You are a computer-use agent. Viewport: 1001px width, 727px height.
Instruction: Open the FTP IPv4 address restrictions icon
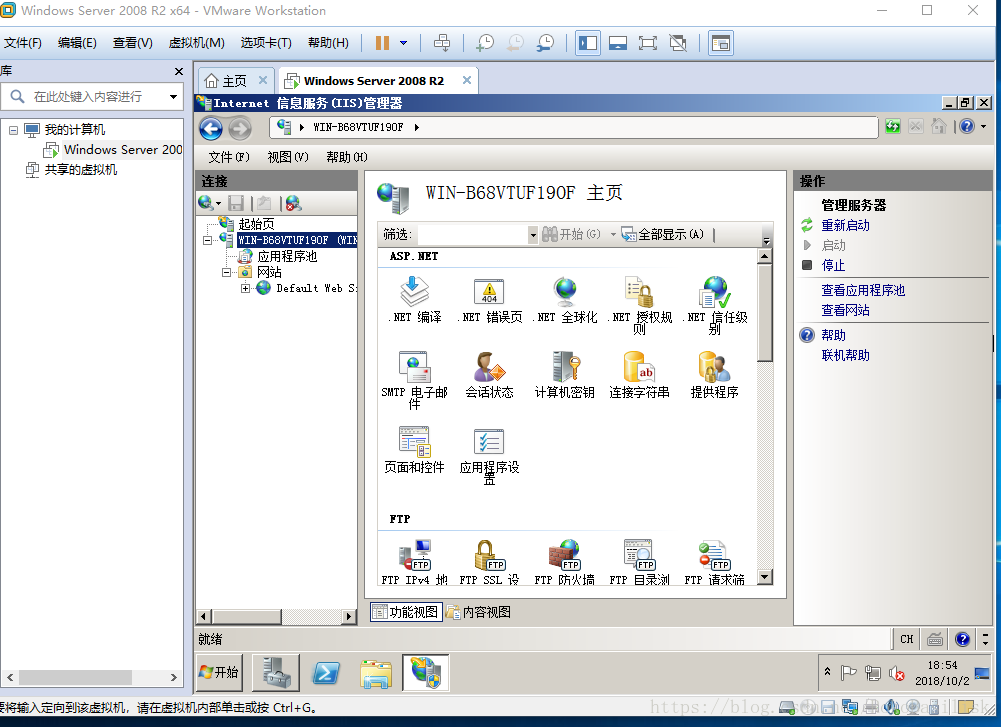[414, 555]
